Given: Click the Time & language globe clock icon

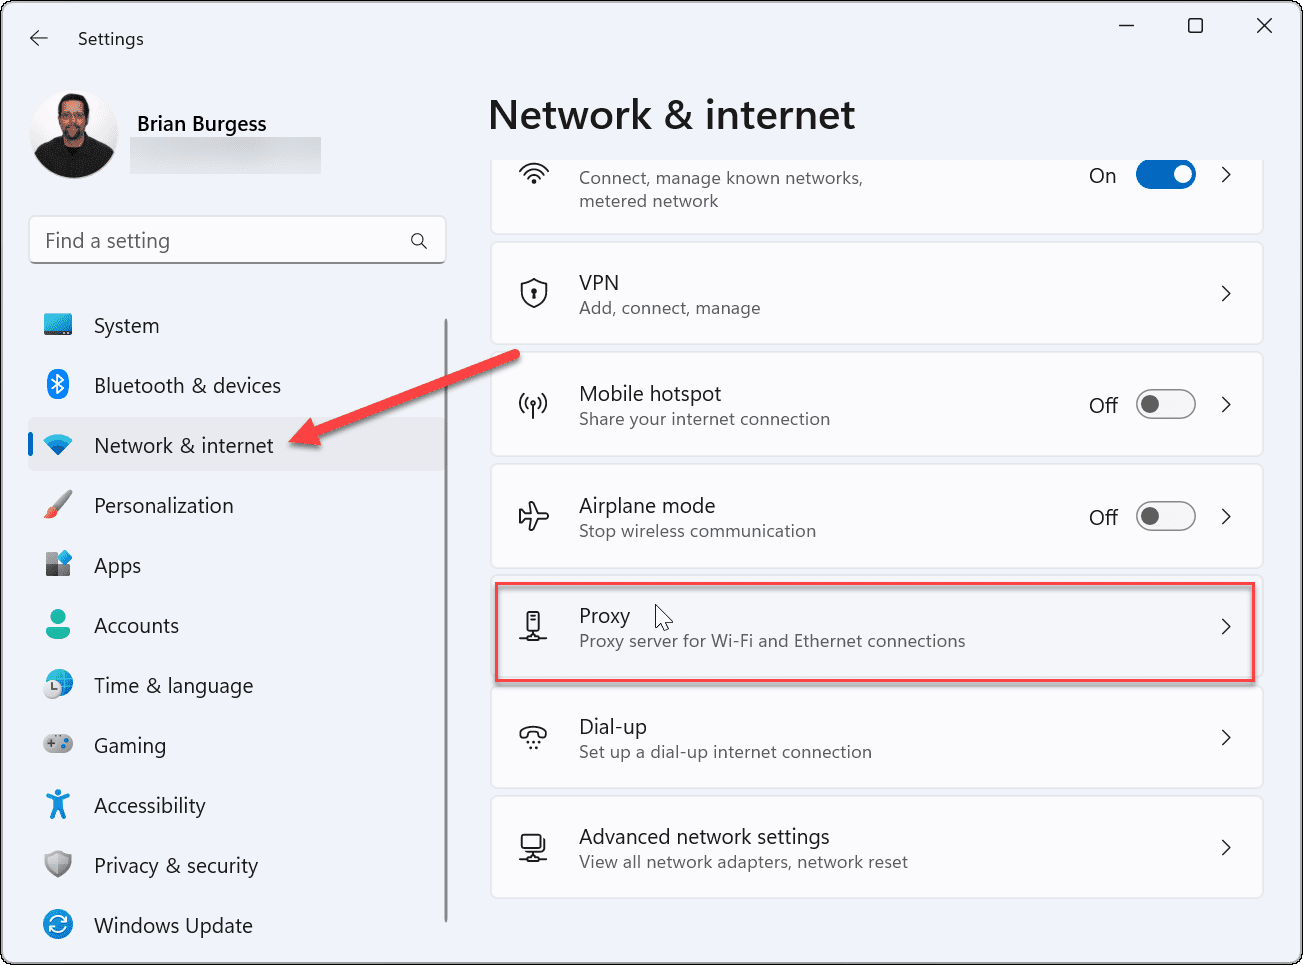Looking at the screenshot, I should 58,685.
